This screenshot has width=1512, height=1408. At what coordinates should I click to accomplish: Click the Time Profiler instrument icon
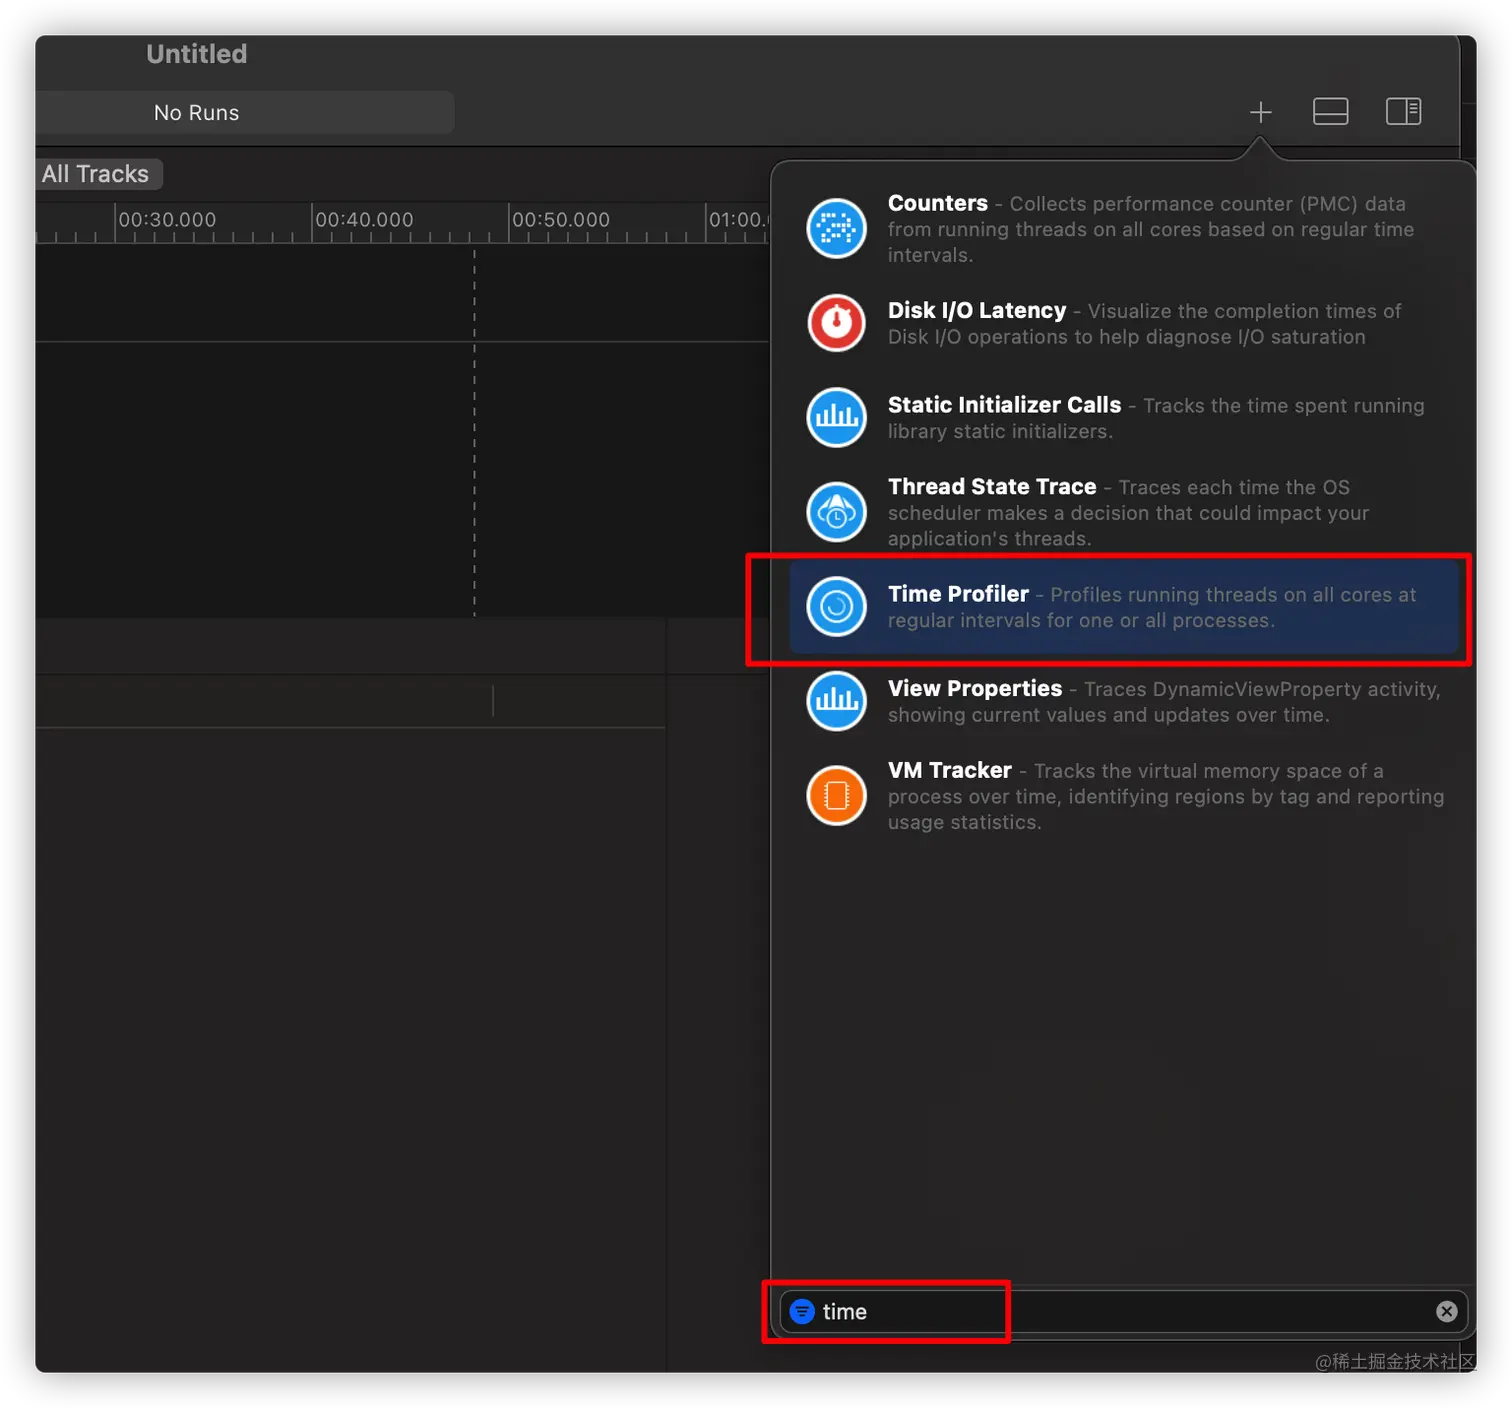point(836,606)
